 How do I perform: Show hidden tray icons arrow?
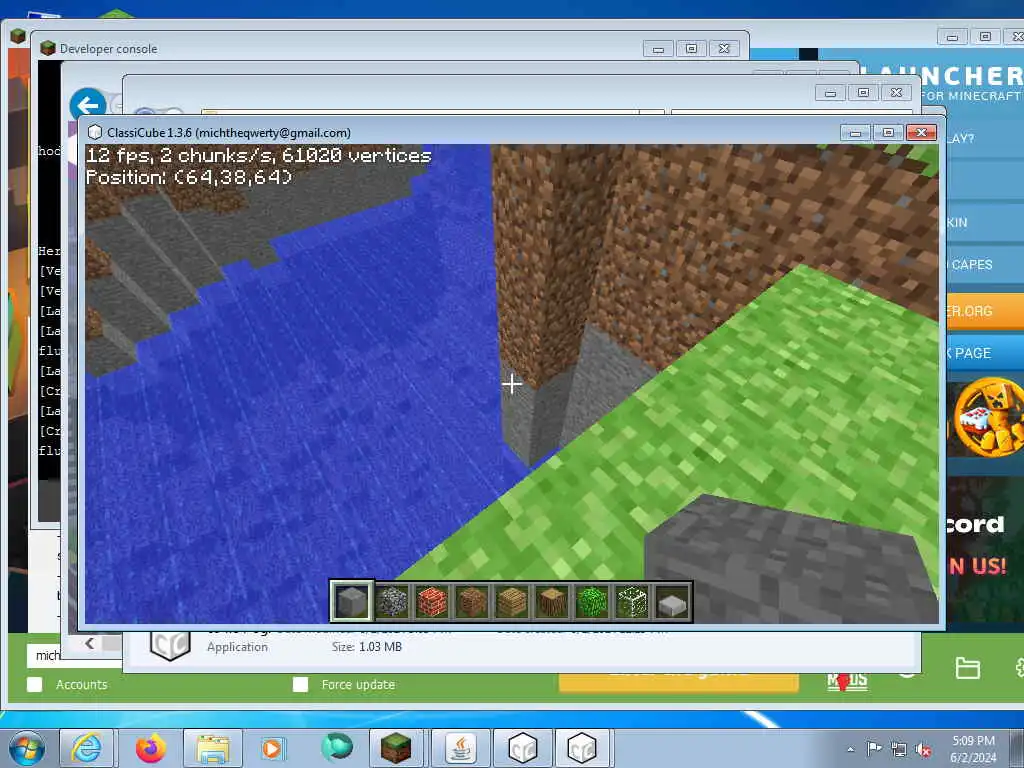pos(850,750)
